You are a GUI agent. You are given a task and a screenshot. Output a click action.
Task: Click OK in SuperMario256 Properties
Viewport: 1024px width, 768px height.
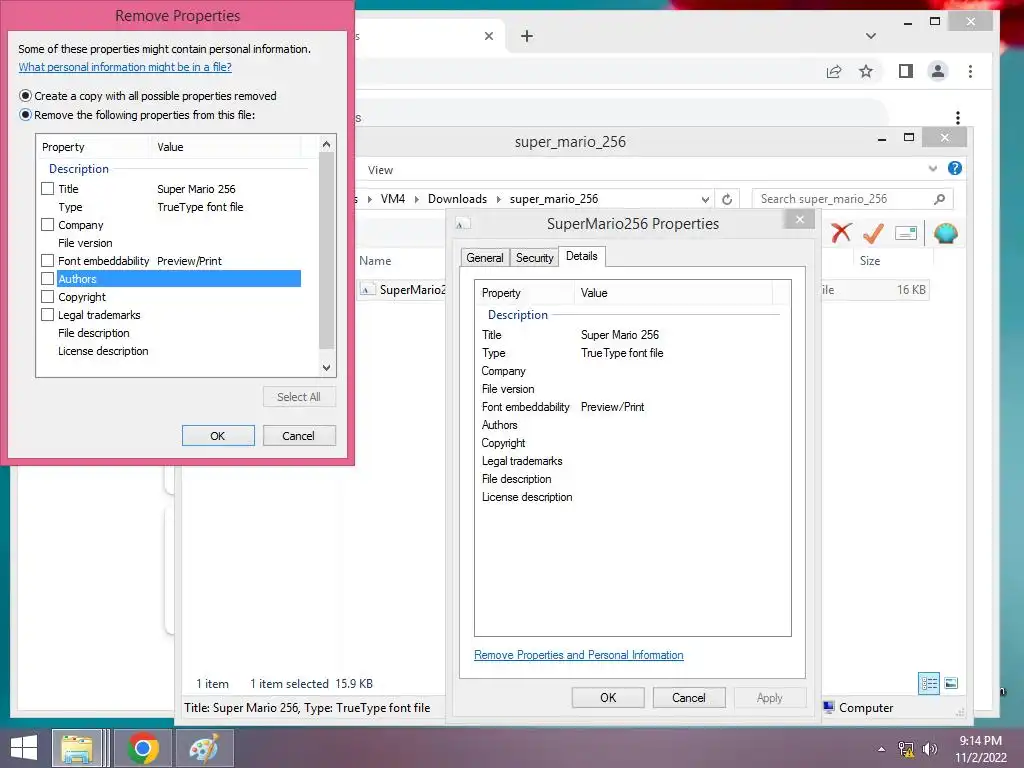pos(608,697)
